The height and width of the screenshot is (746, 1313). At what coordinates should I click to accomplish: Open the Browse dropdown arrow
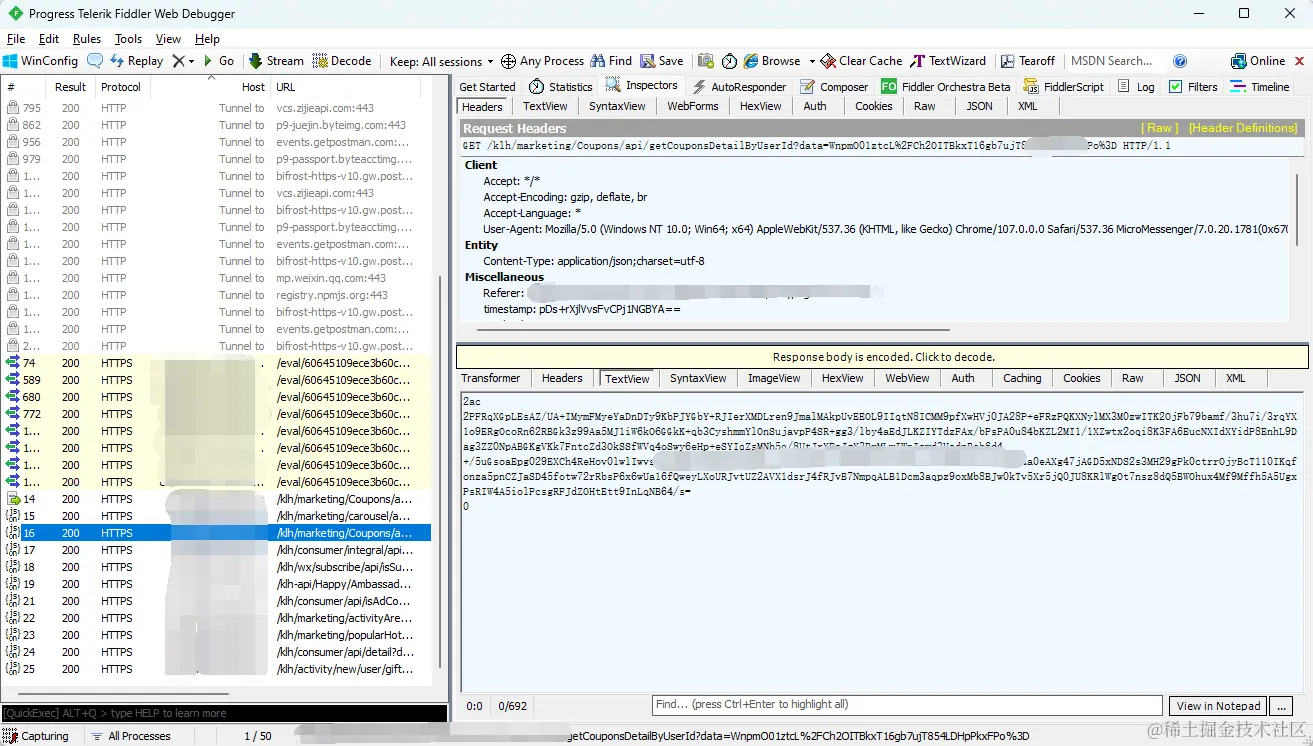point(812,61)
